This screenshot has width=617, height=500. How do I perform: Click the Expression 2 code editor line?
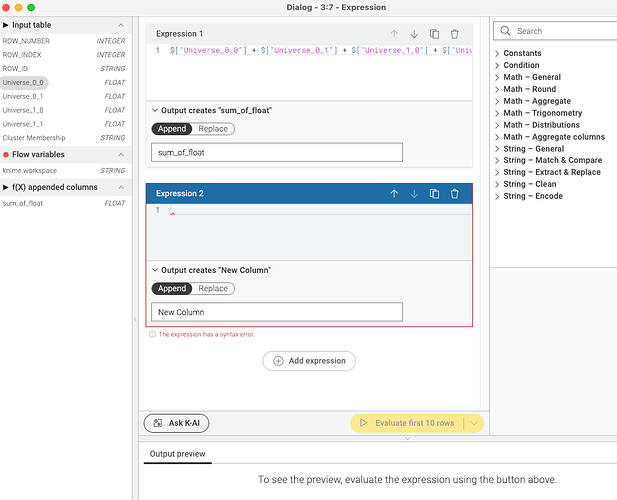tap(320, 210)
